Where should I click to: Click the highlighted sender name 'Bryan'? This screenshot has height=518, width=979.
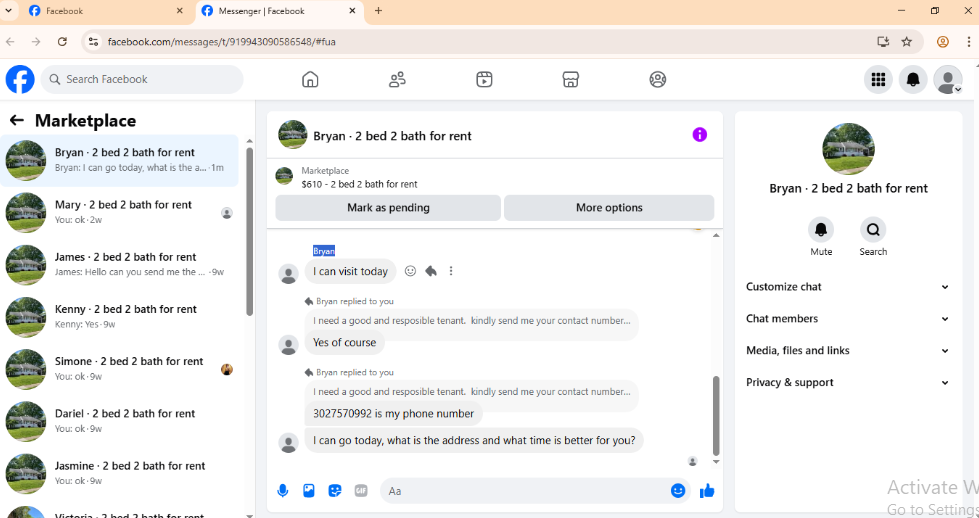[x=324, y=251]
